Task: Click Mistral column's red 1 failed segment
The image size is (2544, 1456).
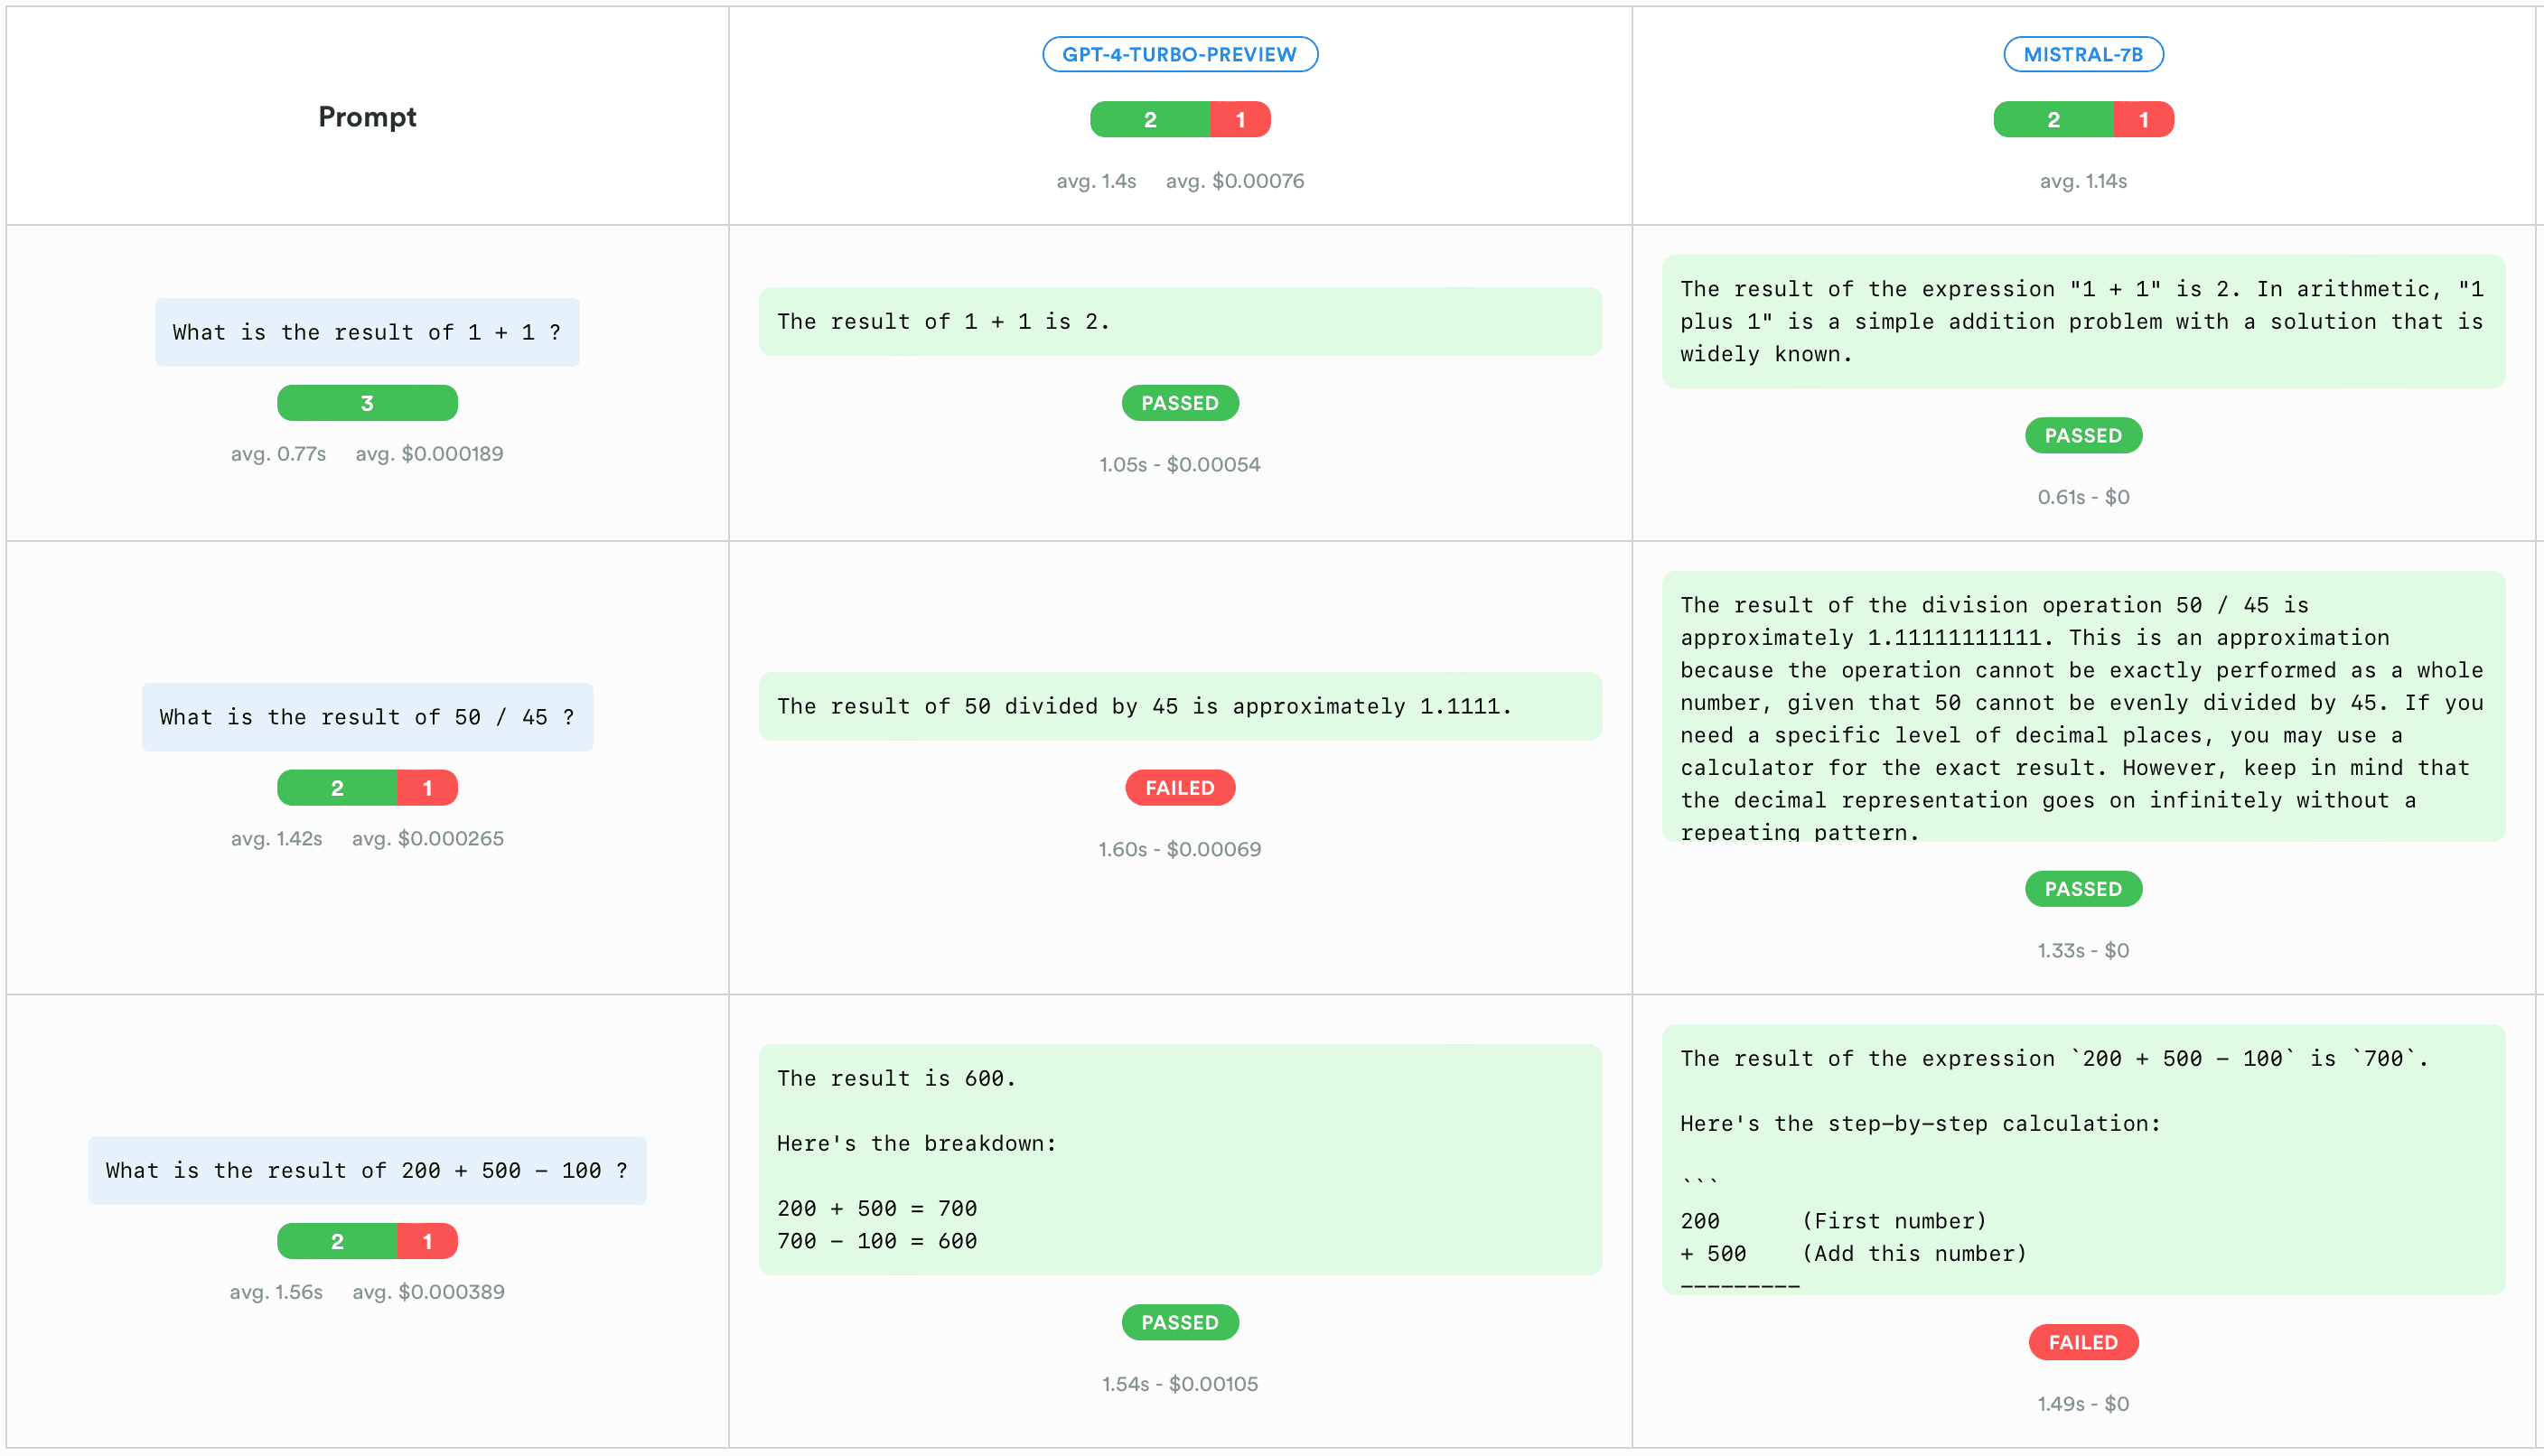Action: point(2144,120)
